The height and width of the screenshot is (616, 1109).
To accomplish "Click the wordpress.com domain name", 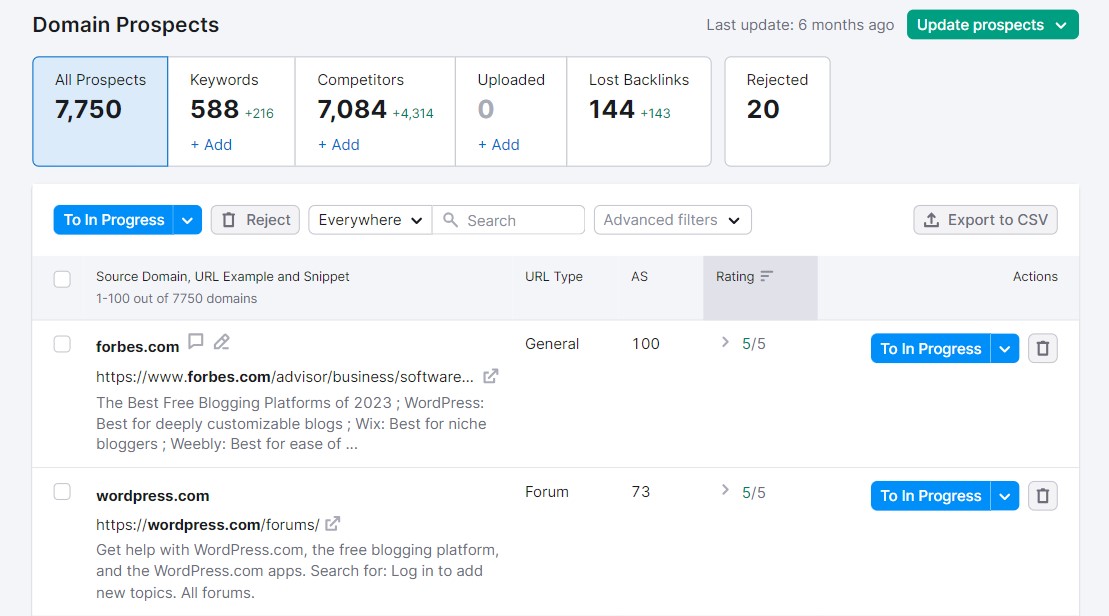I will [x=153, y=496].
